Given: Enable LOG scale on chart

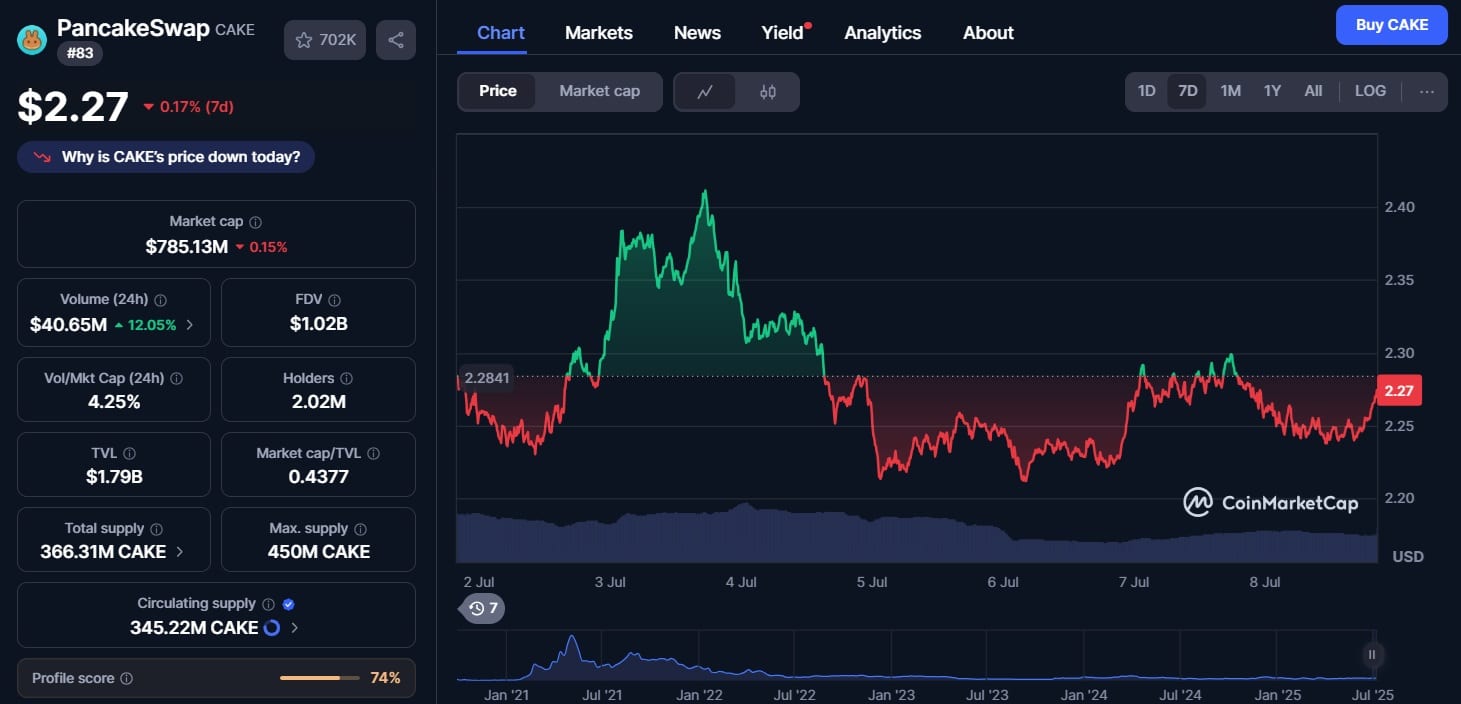Looking at the screenshot, I should tap(1370, 91).
